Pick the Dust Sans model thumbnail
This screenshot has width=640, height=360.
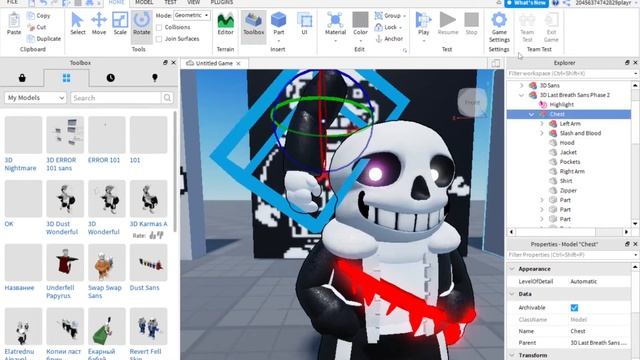point(148,262)
